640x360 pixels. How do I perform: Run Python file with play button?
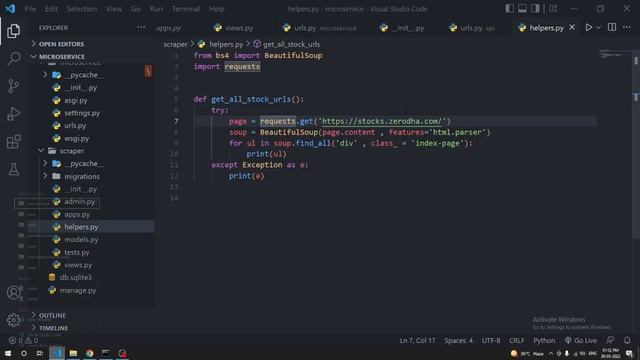pyautogui.click(x=589, y=27)
